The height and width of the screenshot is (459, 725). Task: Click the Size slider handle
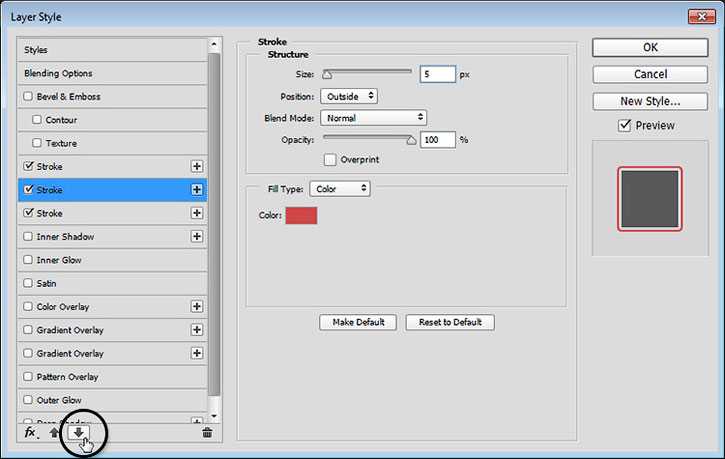pyautogui.click(x=327, y=75)
